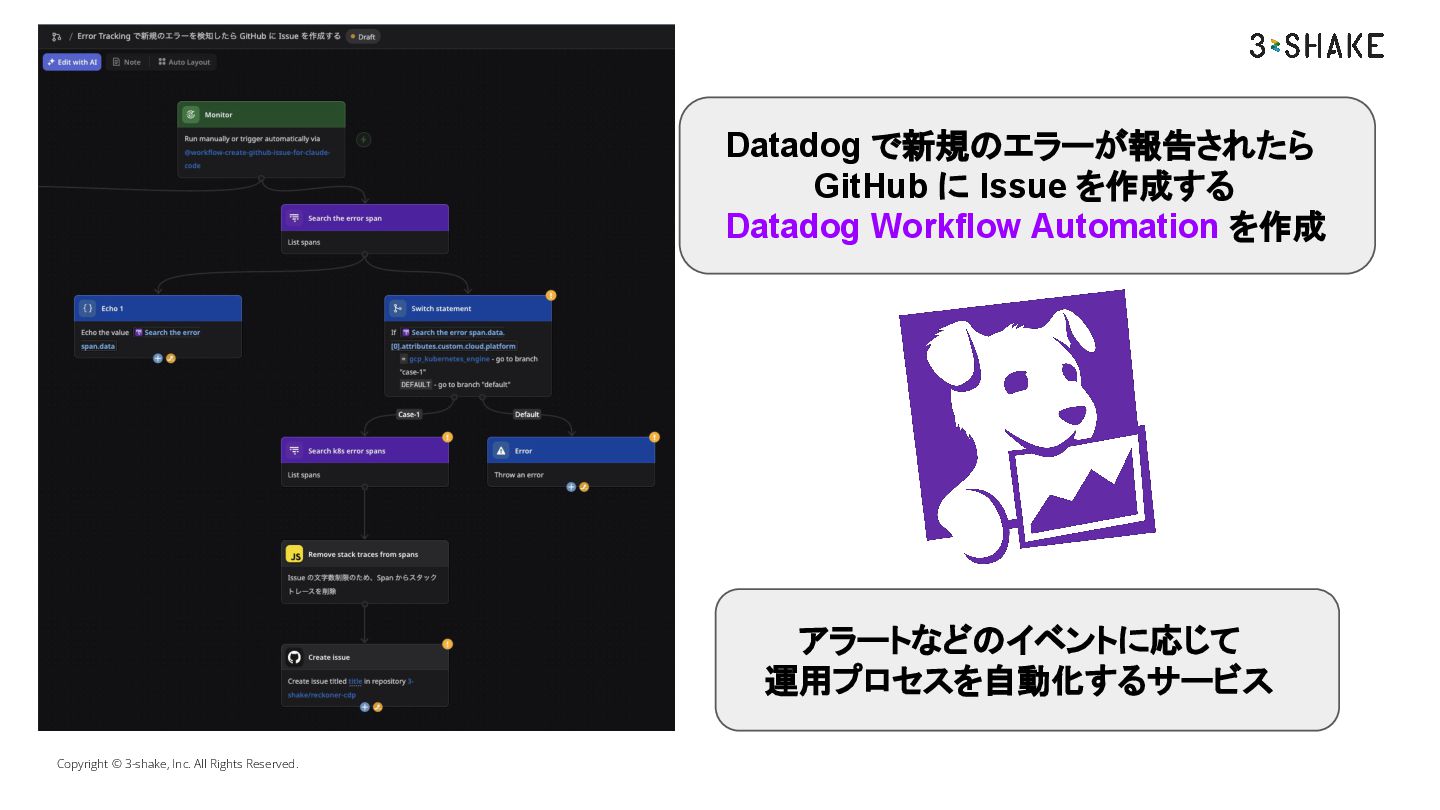This screenshot has width=1440, height=810.
Task: Click the orange icon under the Error node
Action: [584, 487]
